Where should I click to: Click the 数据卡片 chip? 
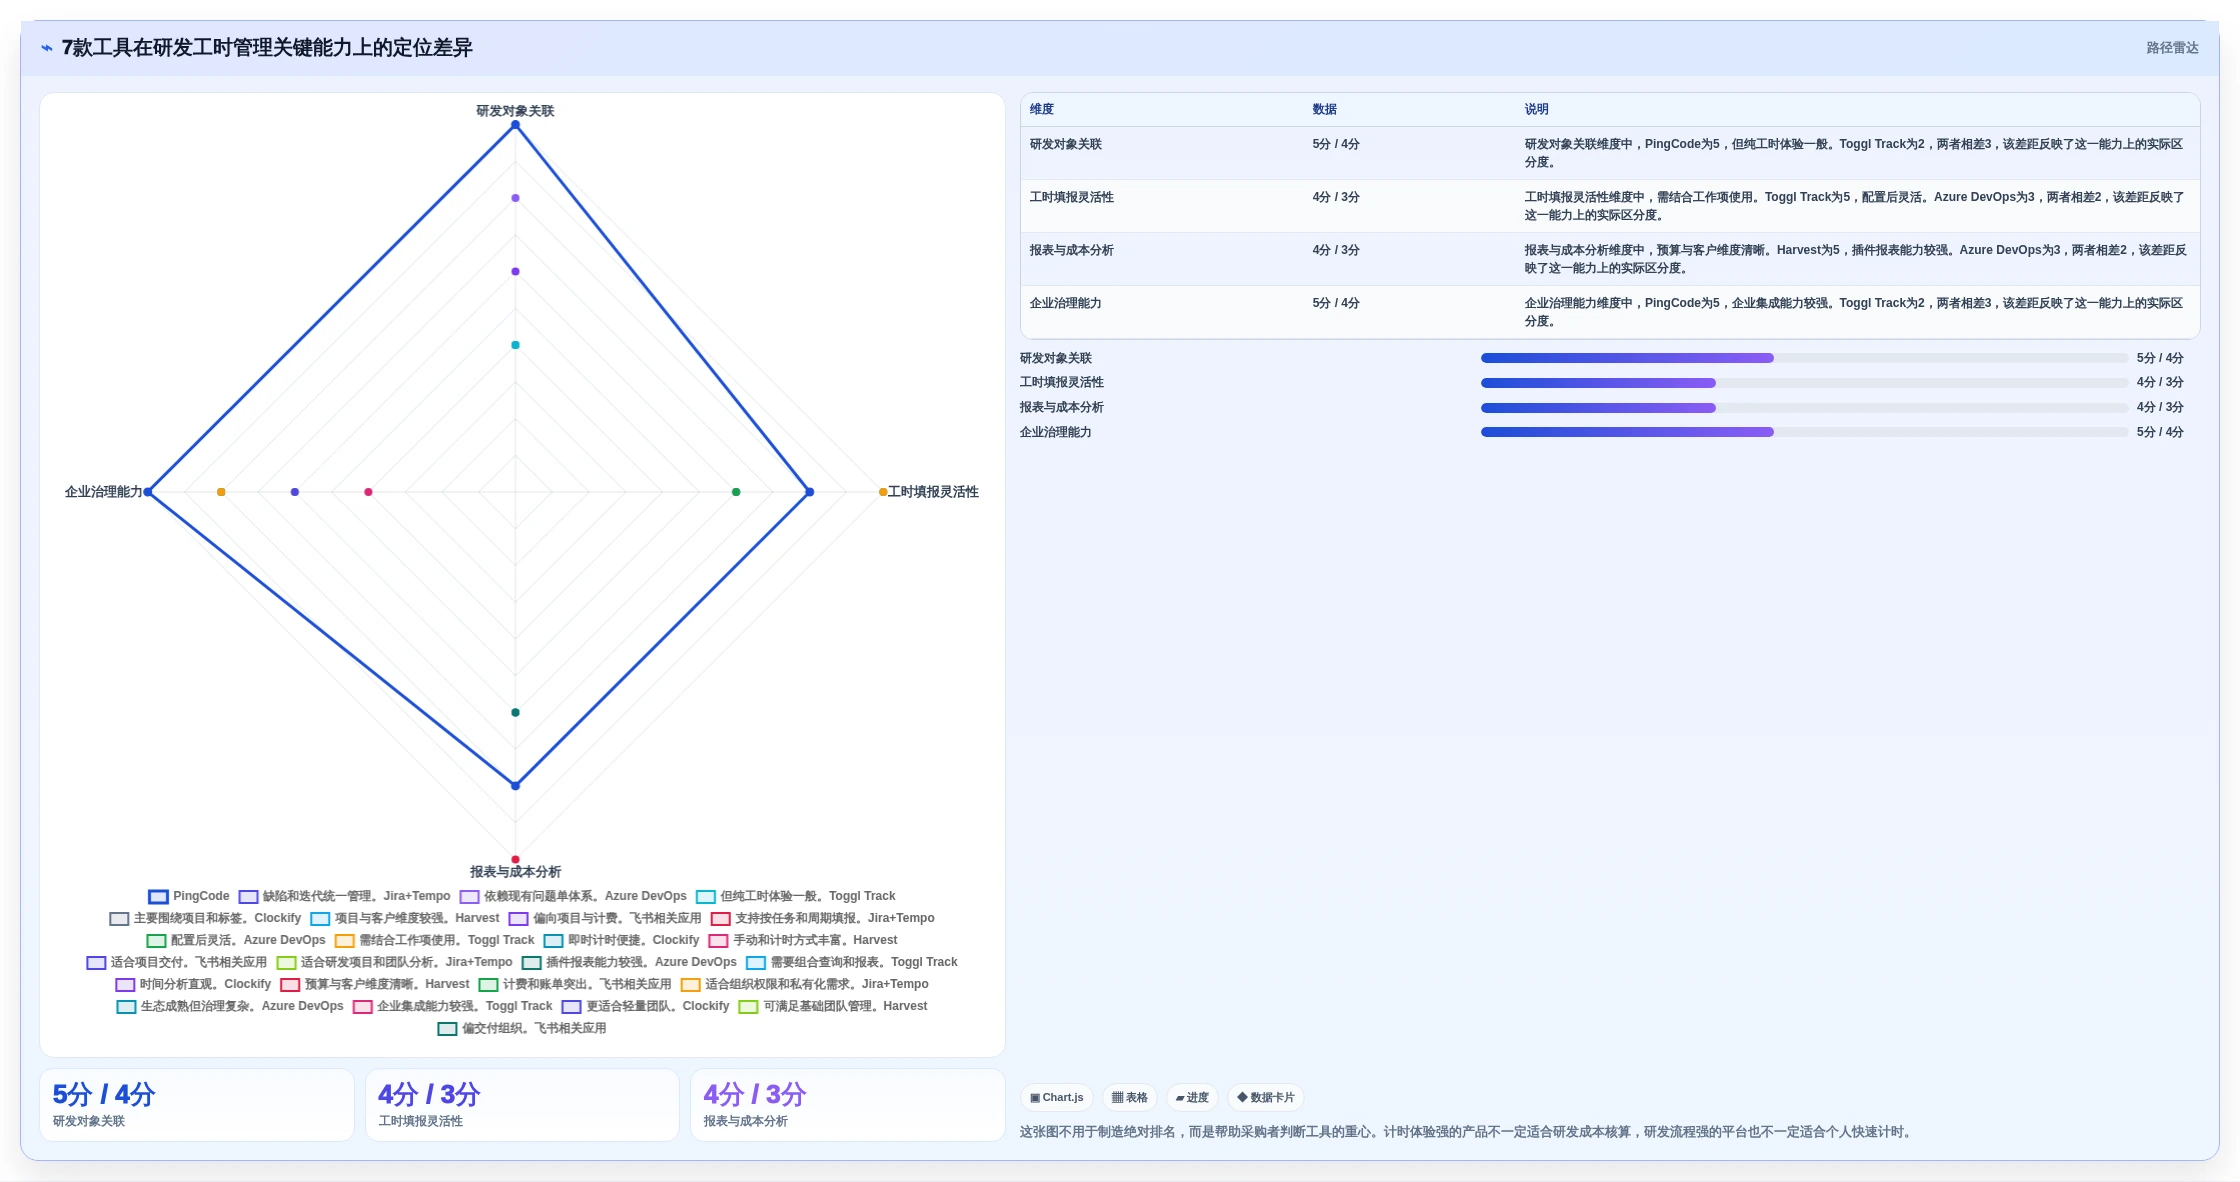pyautogui.click(x=1266, y=1097)
